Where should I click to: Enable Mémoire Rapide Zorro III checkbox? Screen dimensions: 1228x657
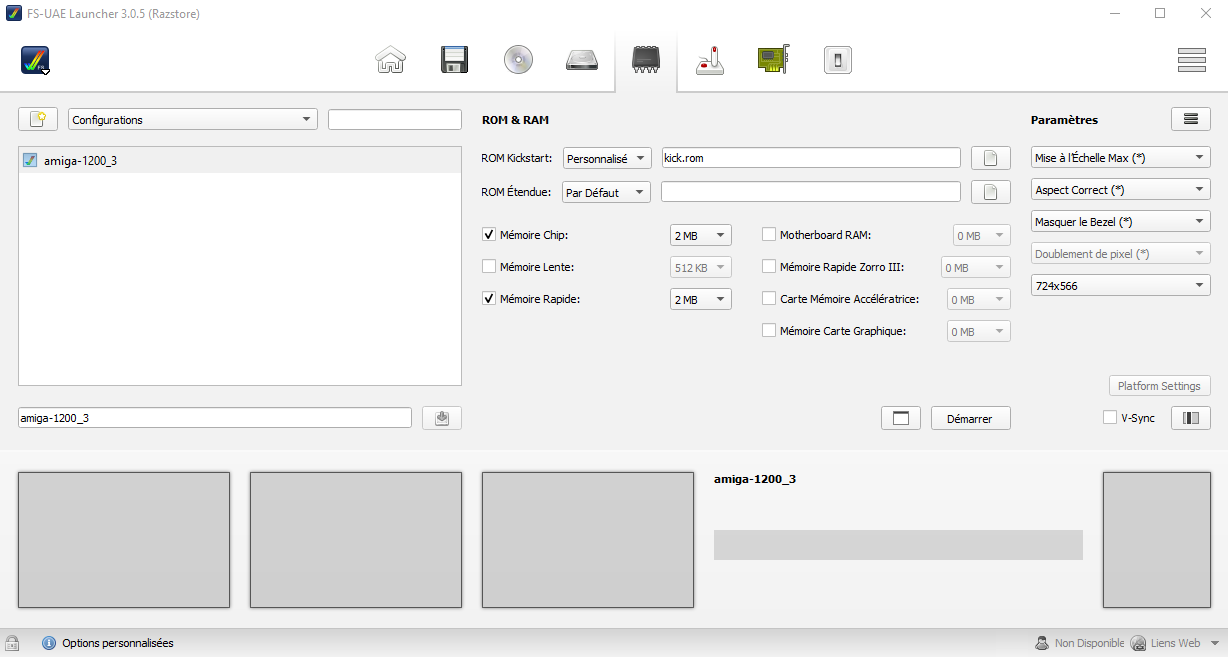769,267
